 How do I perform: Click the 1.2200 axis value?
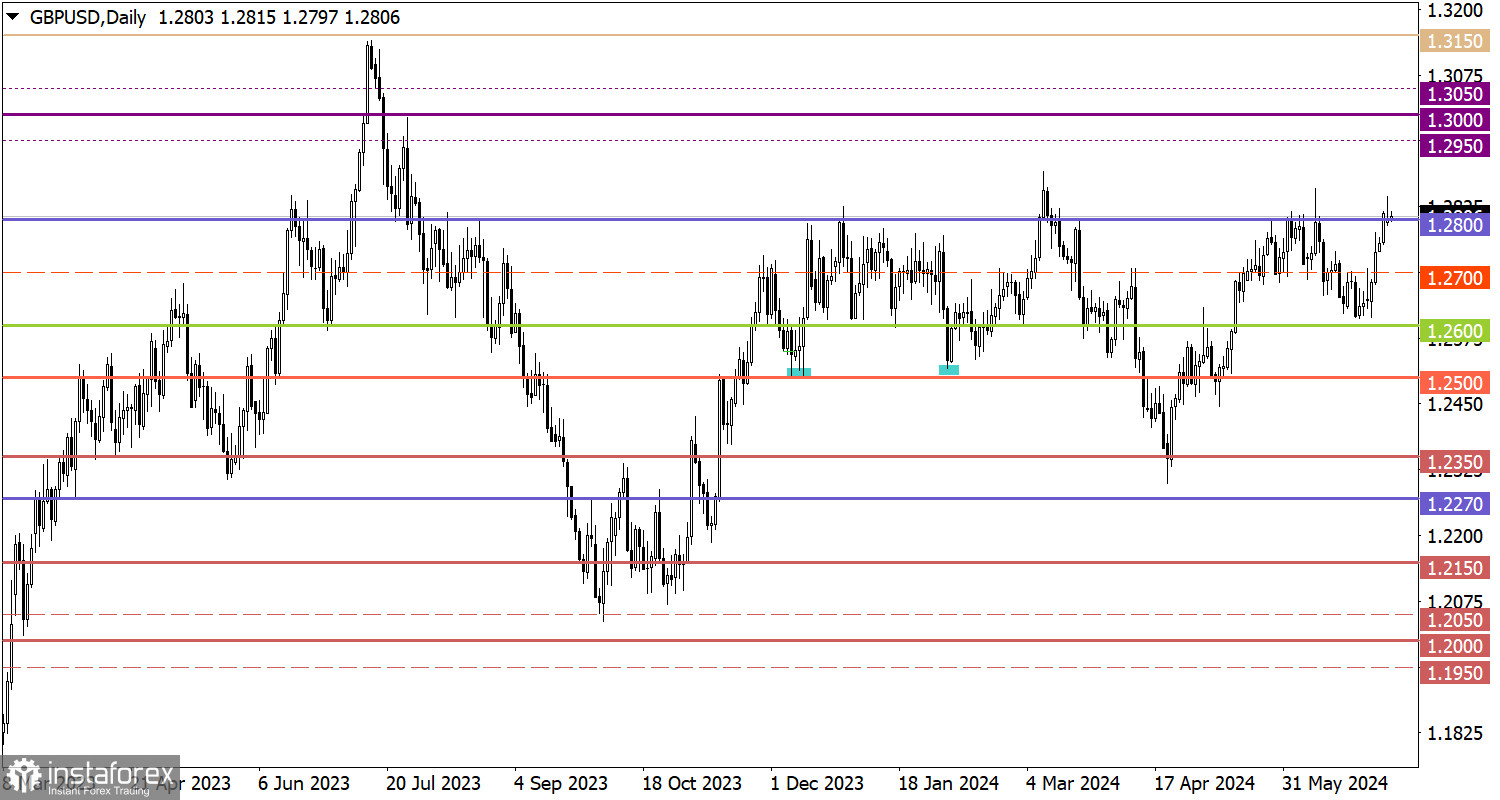click(1455, 537)
